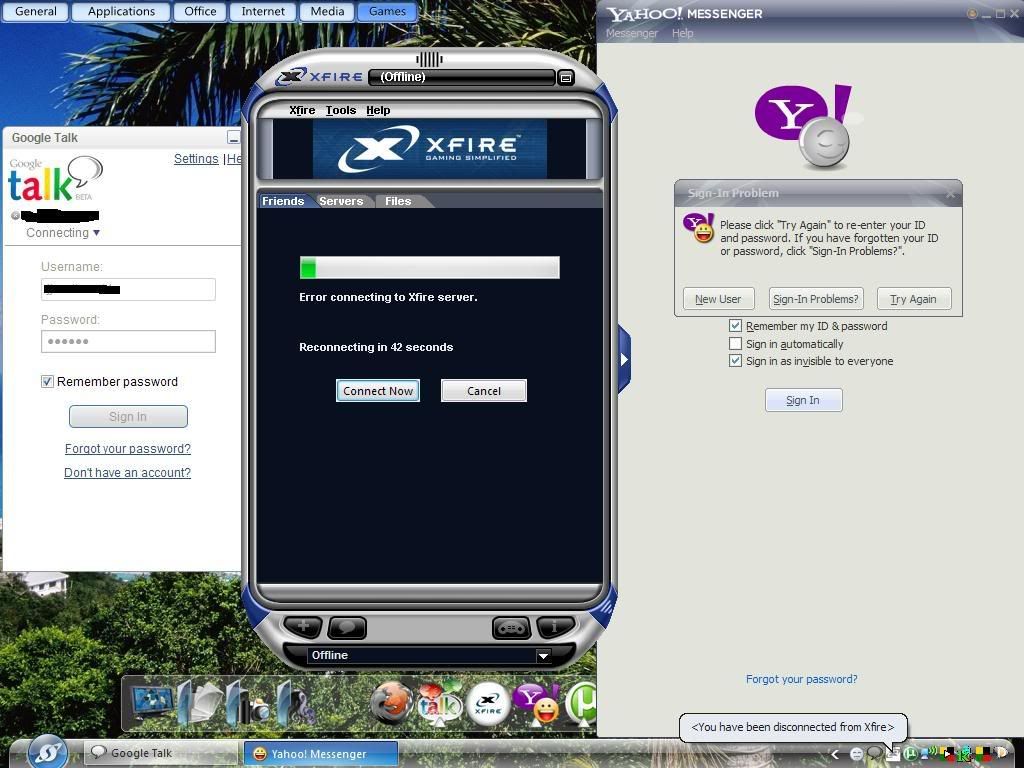This screenshot has width=1024, height=768.
Task: Select the Games desktop tab
Action: (x=387, y=12)
